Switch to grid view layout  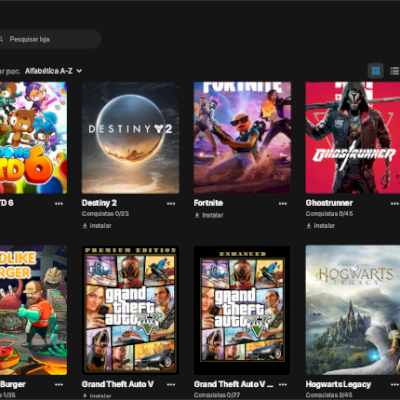tap(376, 71)
